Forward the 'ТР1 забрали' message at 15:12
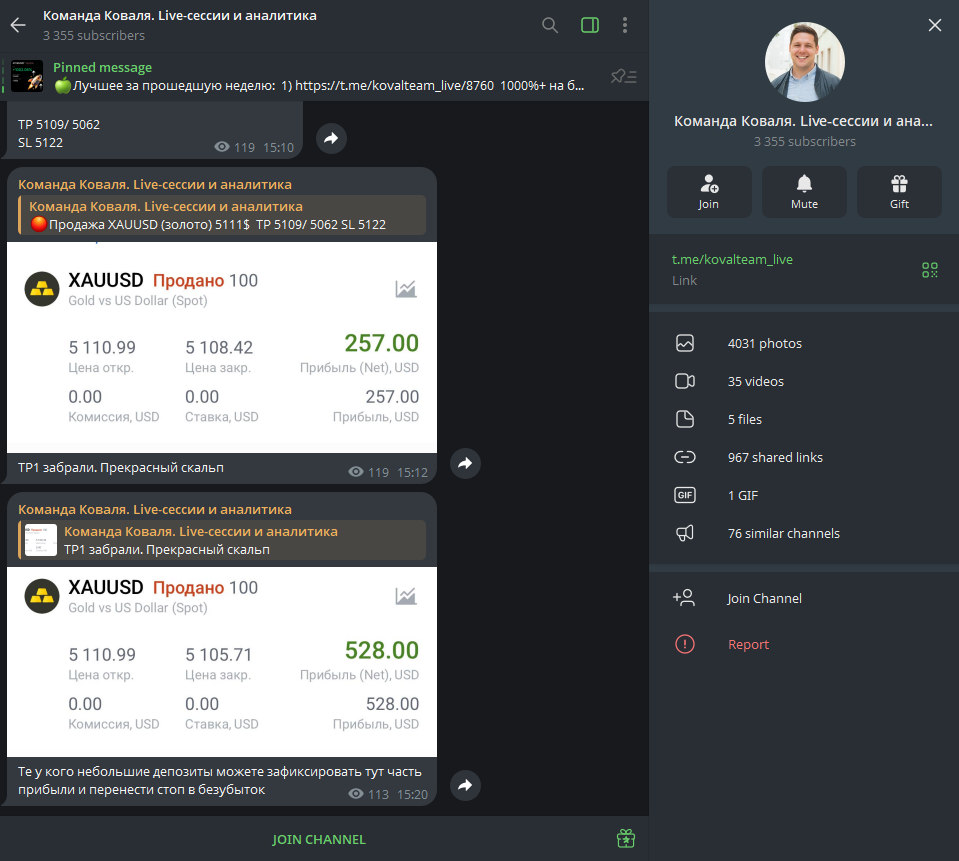 tap(465, 464)
